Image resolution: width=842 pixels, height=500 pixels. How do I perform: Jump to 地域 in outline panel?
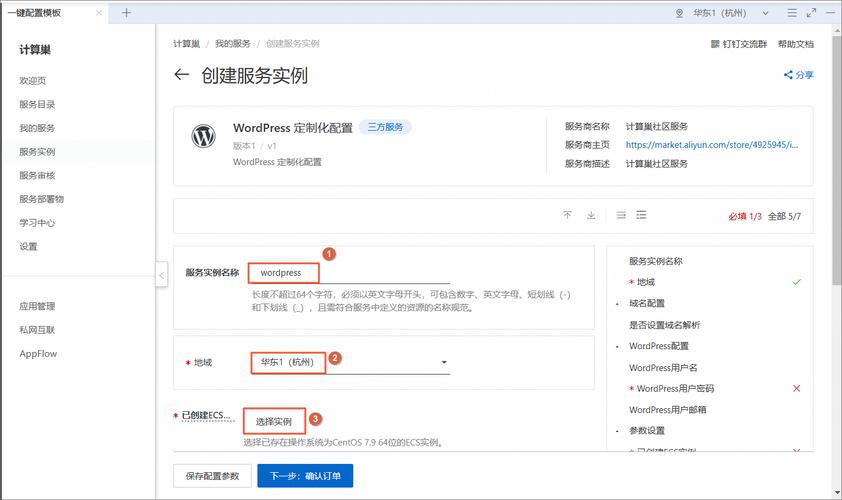pos(645,282)
